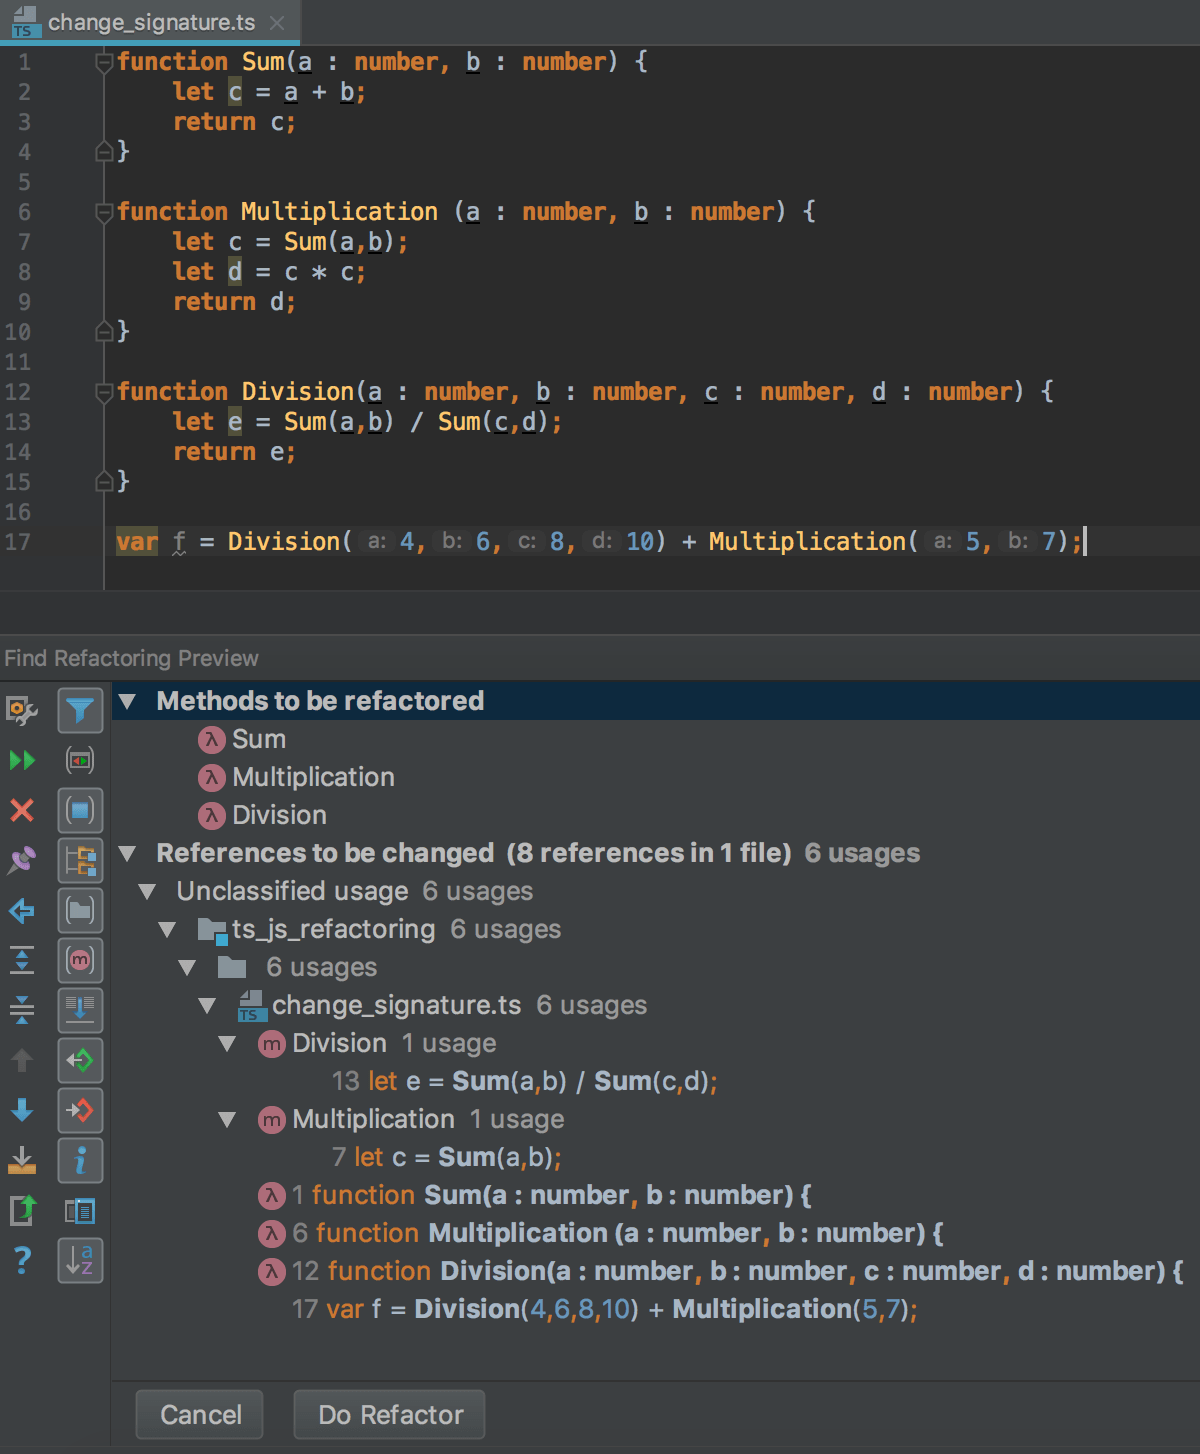
Task: Click the blue back arrow icon
Action: pos(22,910)
